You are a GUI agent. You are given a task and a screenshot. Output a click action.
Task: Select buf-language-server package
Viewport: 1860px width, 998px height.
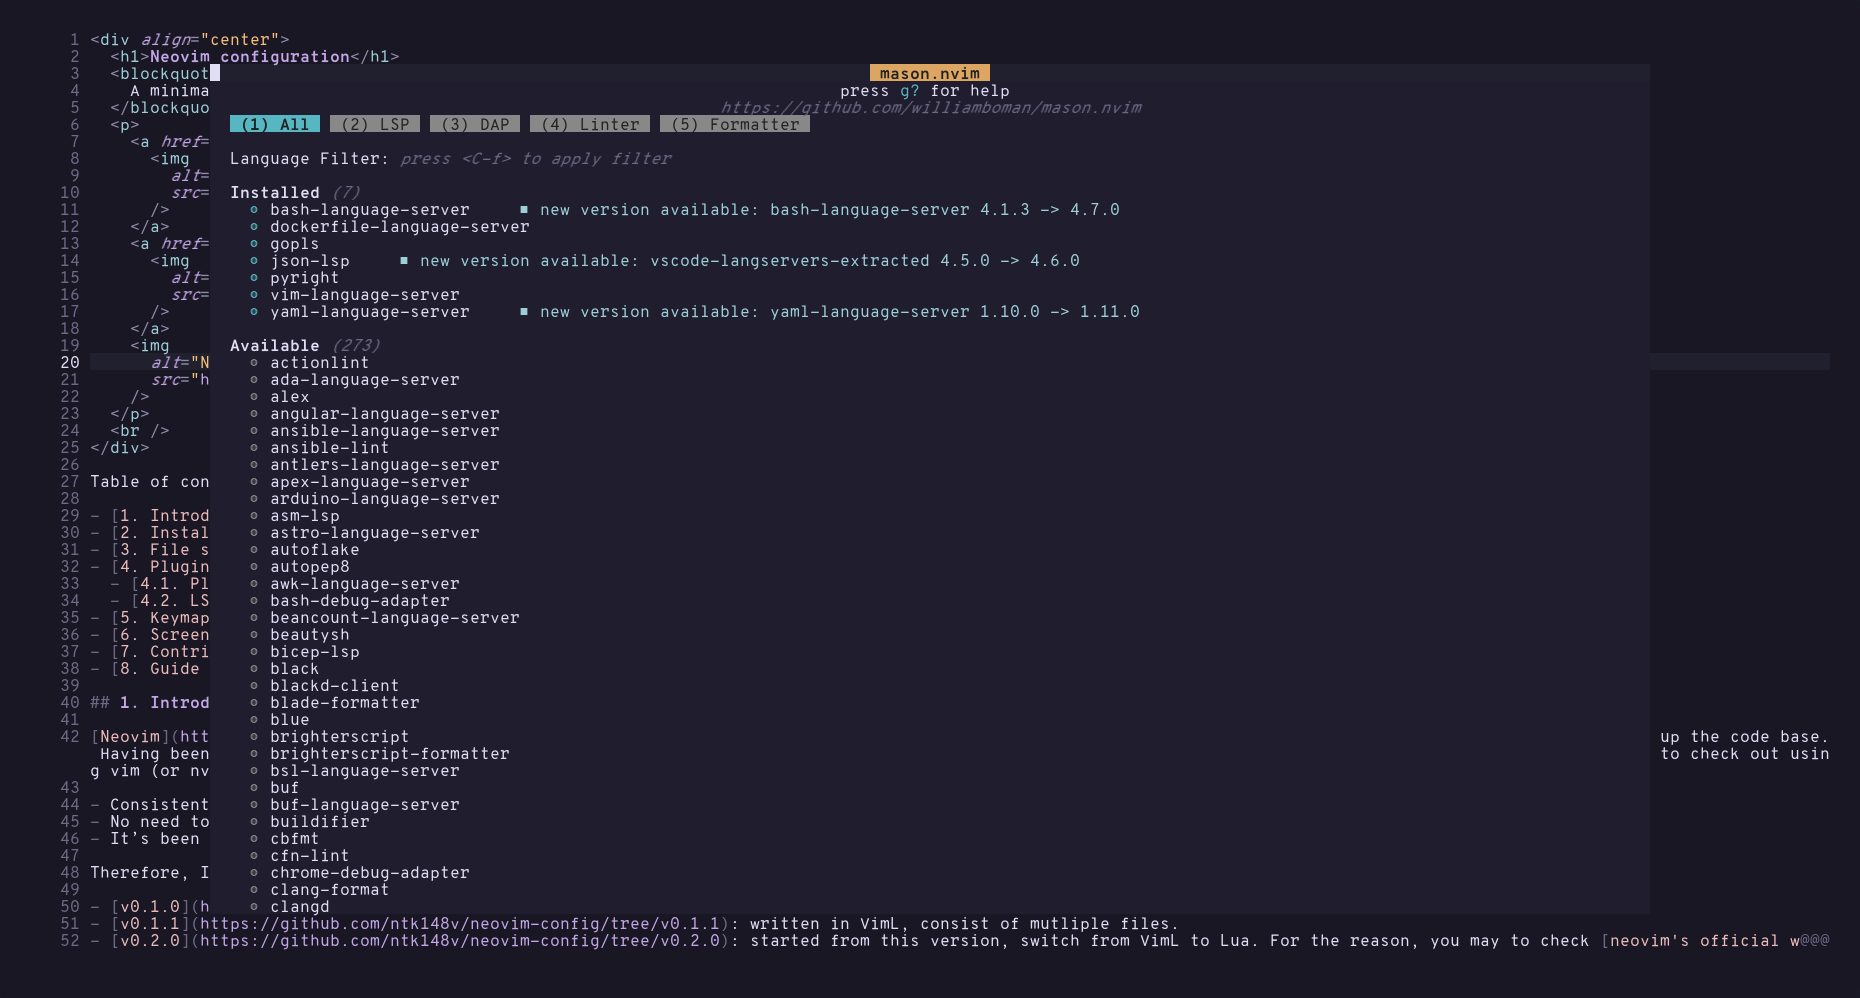(365, 804)
